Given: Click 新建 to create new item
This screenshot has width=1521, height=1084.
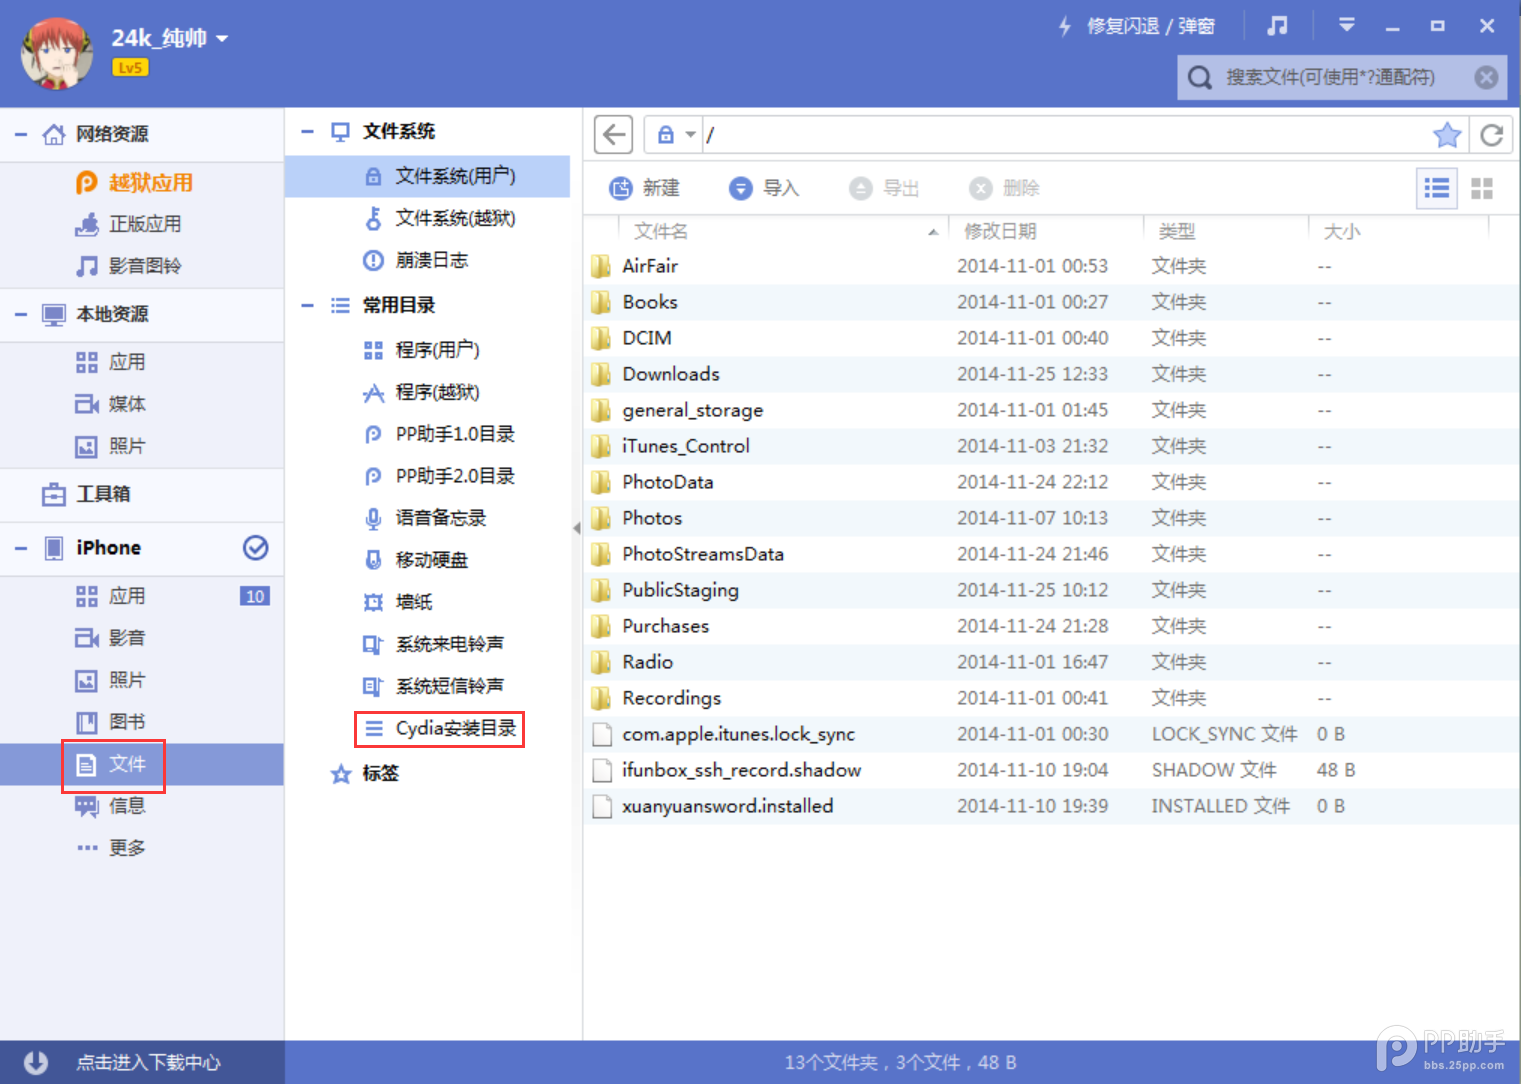Looking at the screenshot, I should [x=645, y=188].
